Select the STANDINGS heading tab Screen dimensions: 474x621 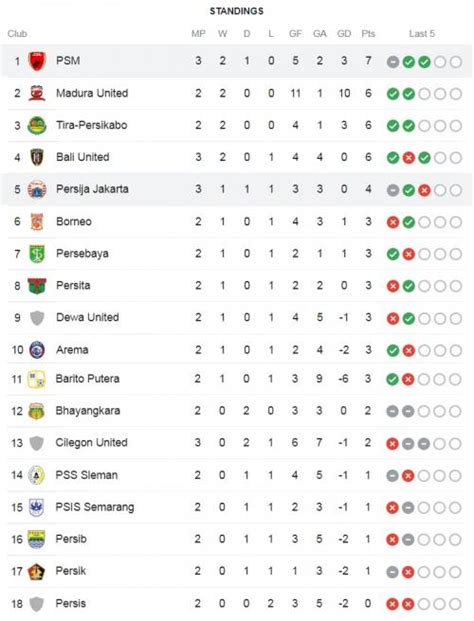(236, 11)
